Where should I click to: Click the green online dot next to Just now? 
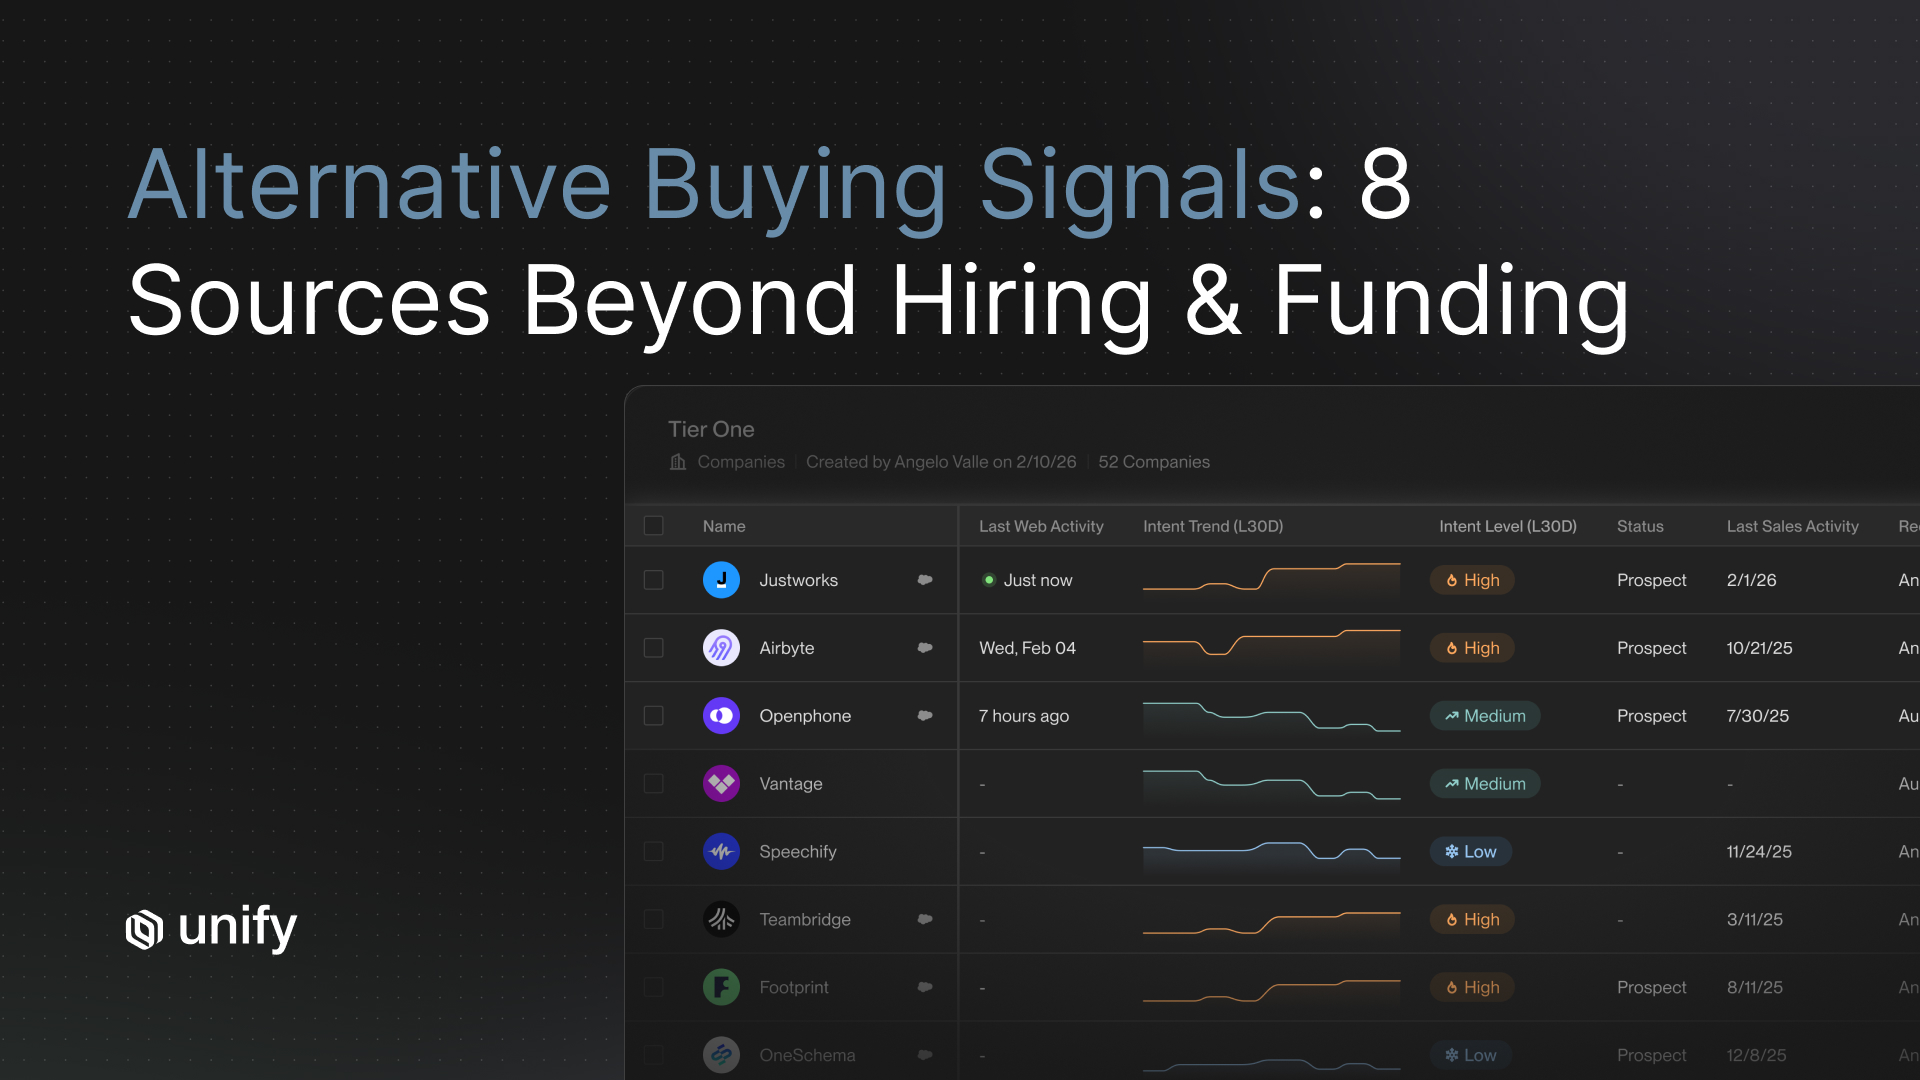point(989,580)
